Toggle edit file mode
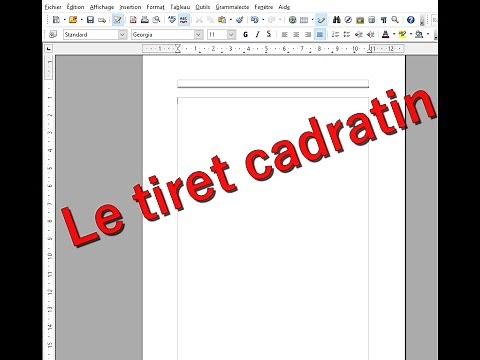 coord(117,20)
